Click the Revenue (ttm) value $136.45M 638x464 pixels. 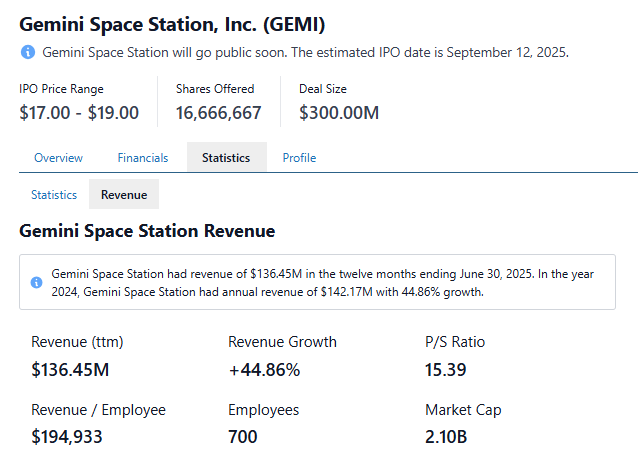[72, 369]
